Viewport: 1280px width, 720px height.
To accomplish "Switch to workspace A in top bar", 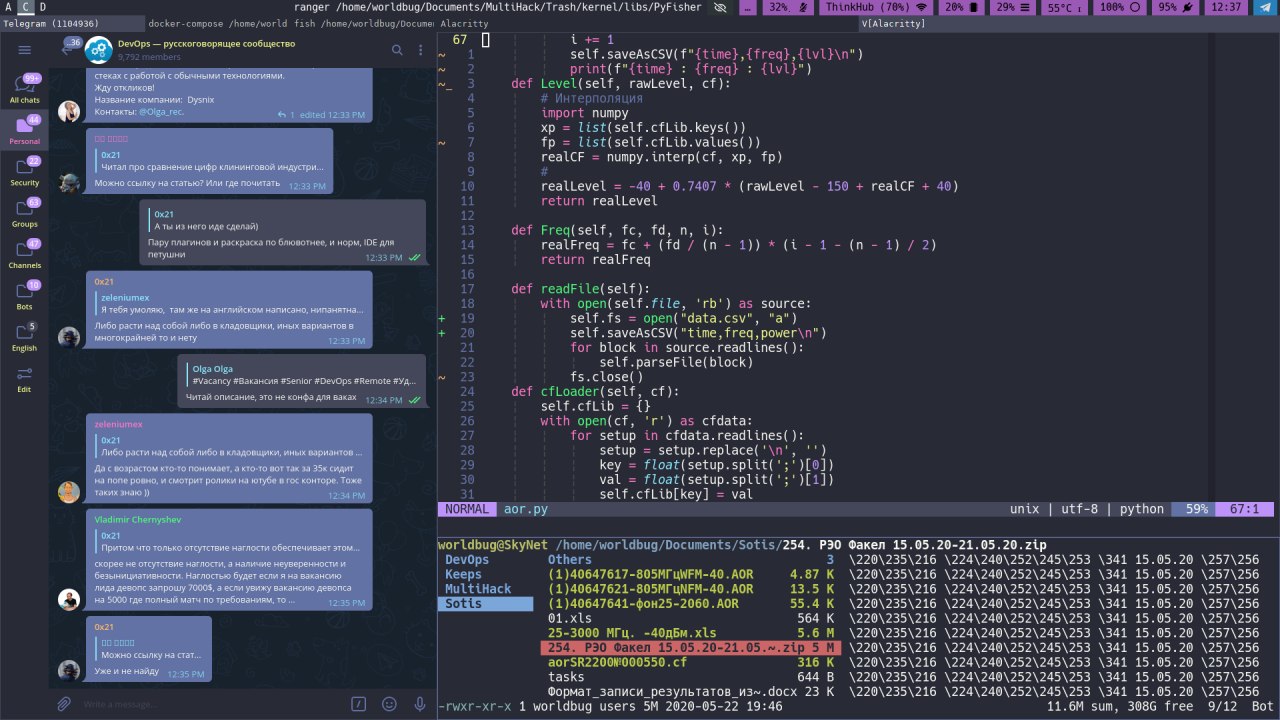I will (8, 7).
